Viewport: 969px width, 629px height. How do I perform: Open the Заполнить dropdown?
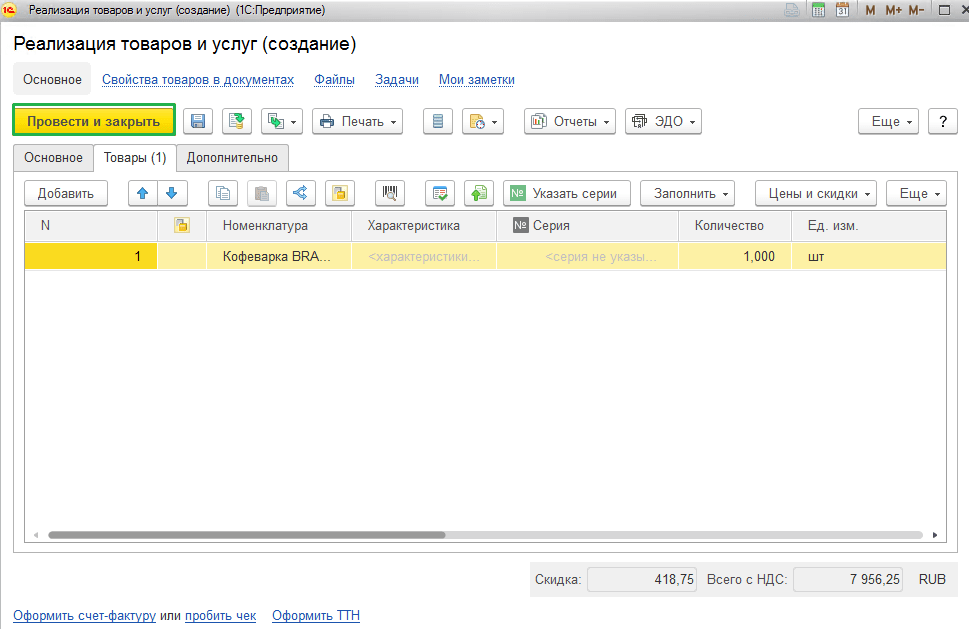(x=687, y=193)
